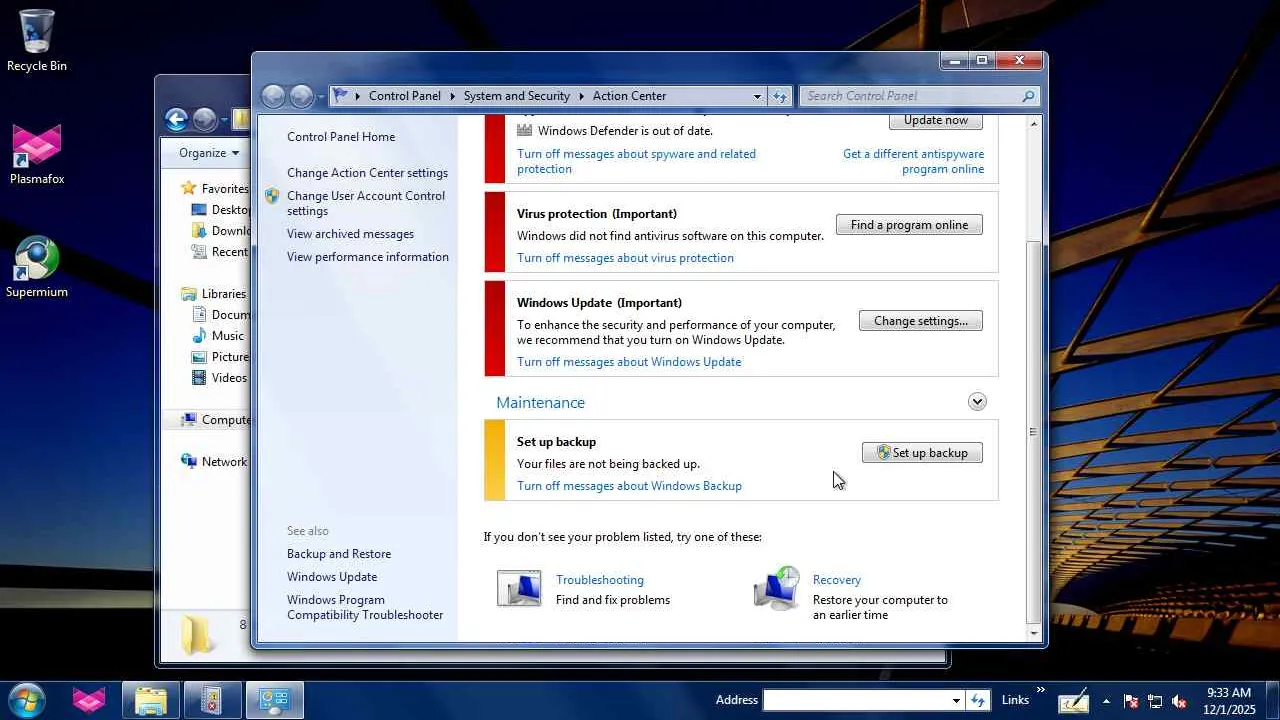
Task: Open the breadcrumb arrow before Control Panel
Action: tap(358, 96)
